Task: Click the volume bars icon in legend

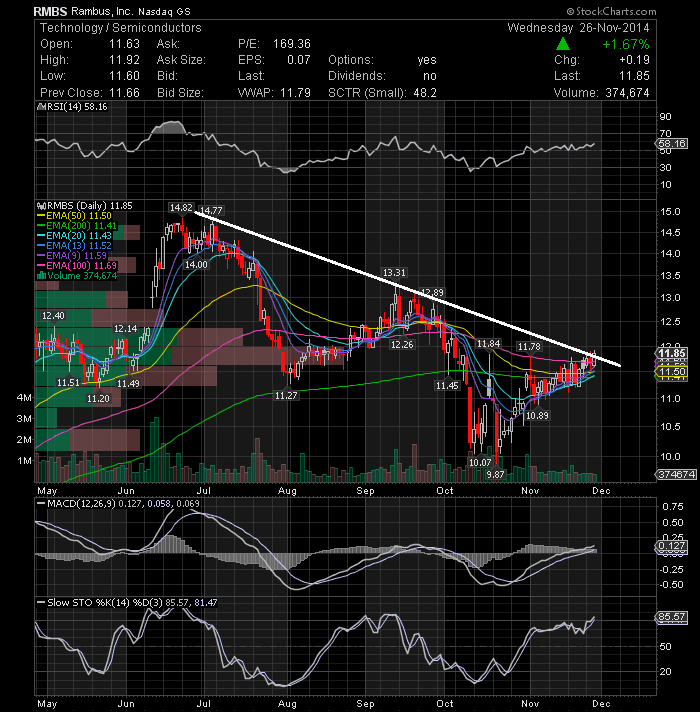Action: tap(41, 276)
